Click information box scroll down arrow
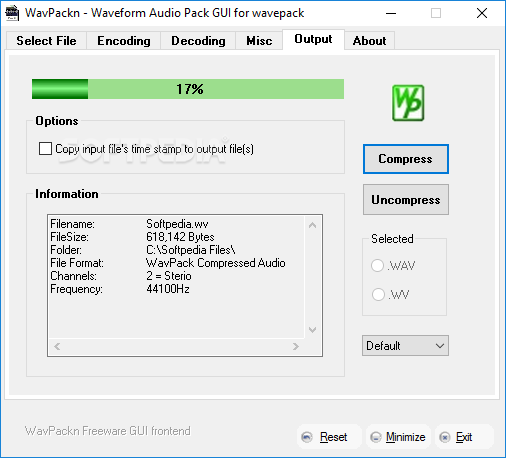 tap(312, 330)
